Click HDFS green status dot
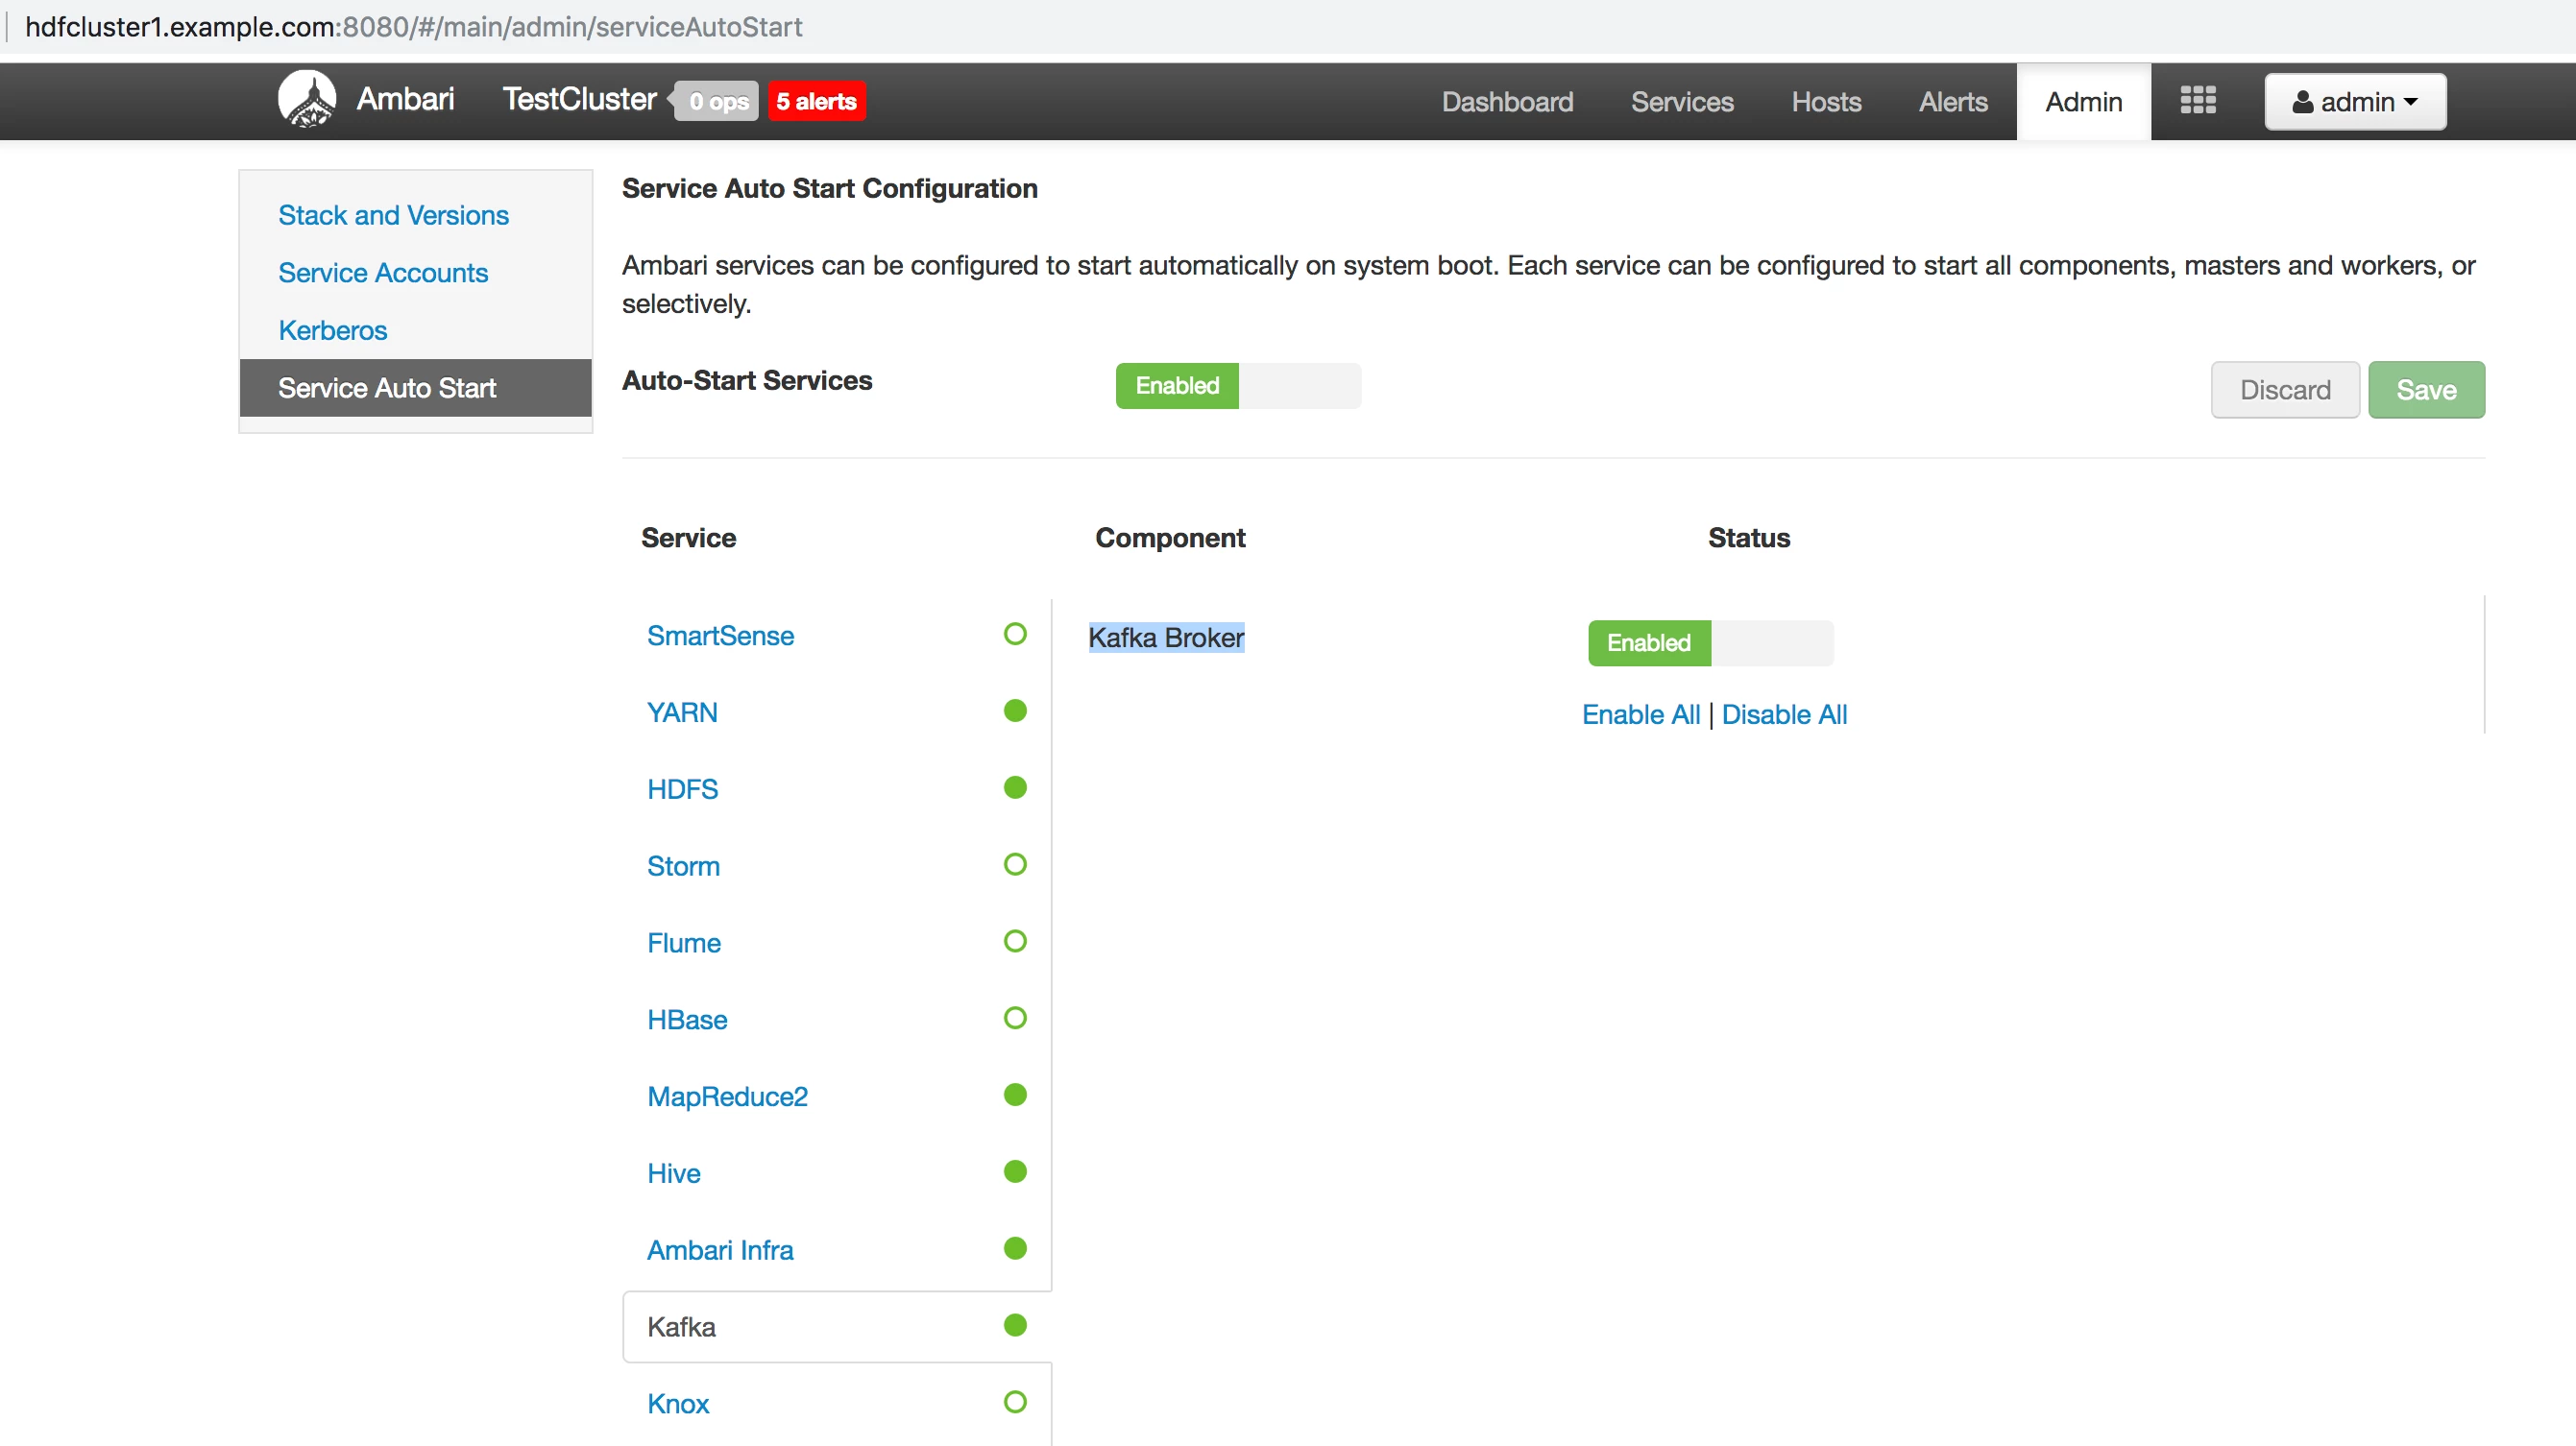The height and width of the screenshot is (1446, 2576). pos(1015,788)
